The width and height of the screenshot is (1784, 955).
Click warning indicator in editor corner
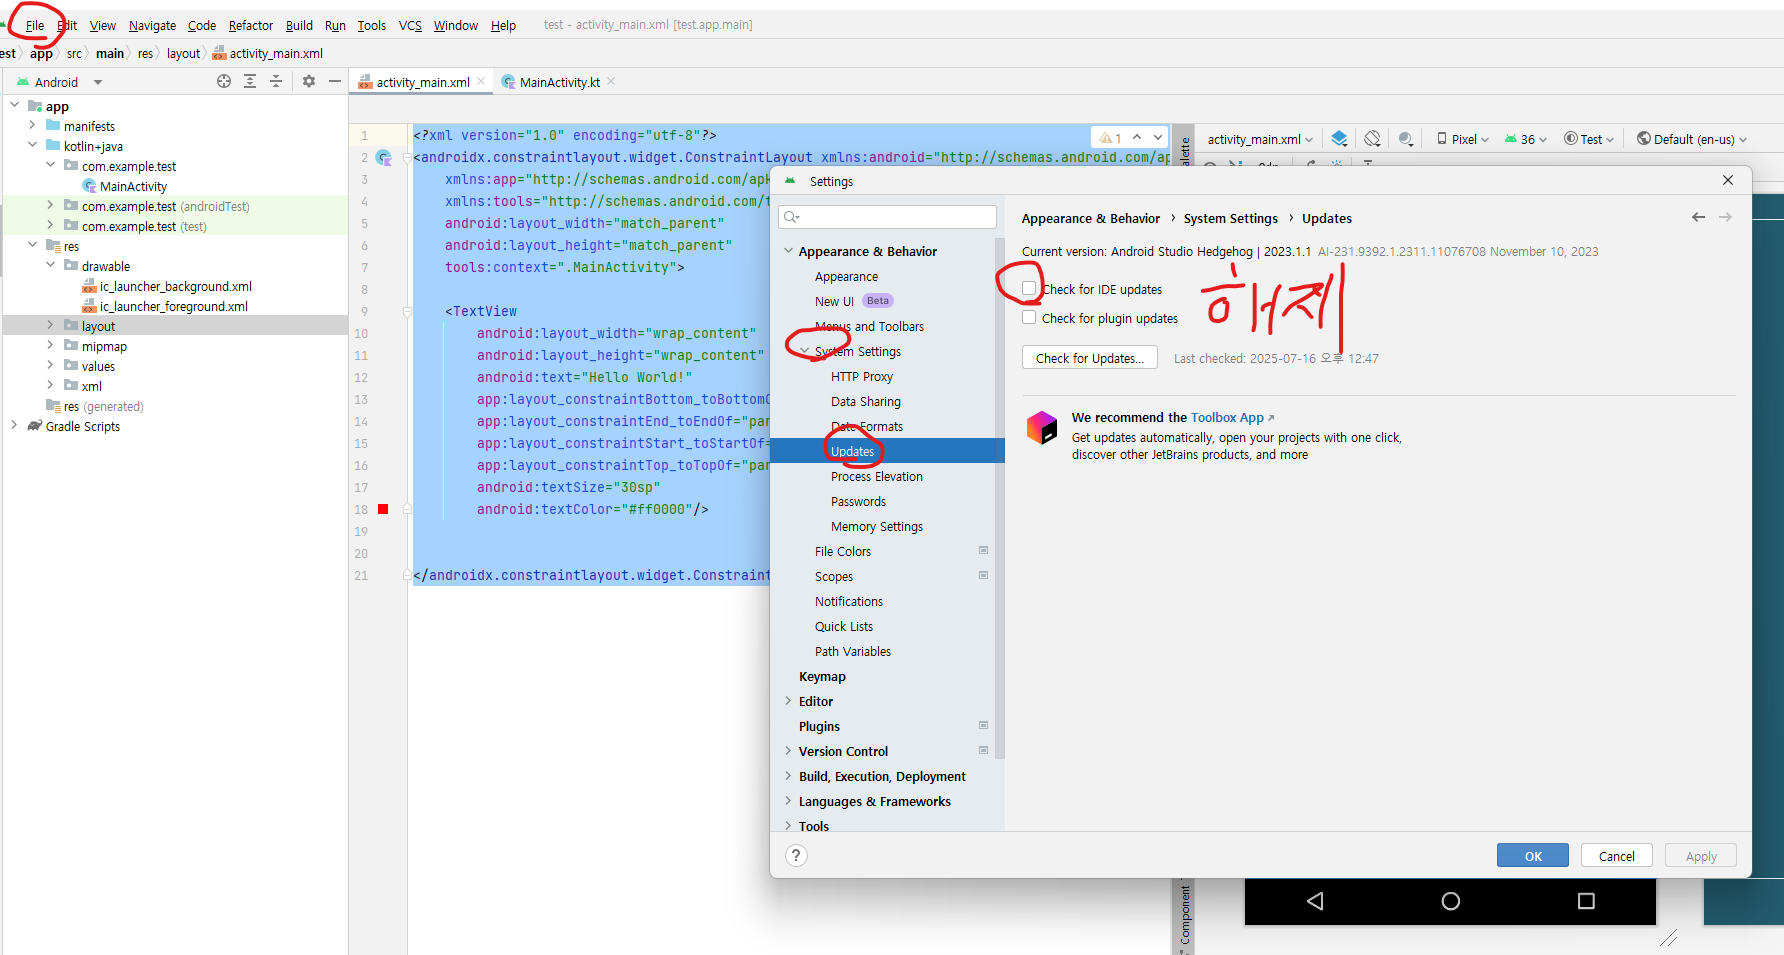1110,137
